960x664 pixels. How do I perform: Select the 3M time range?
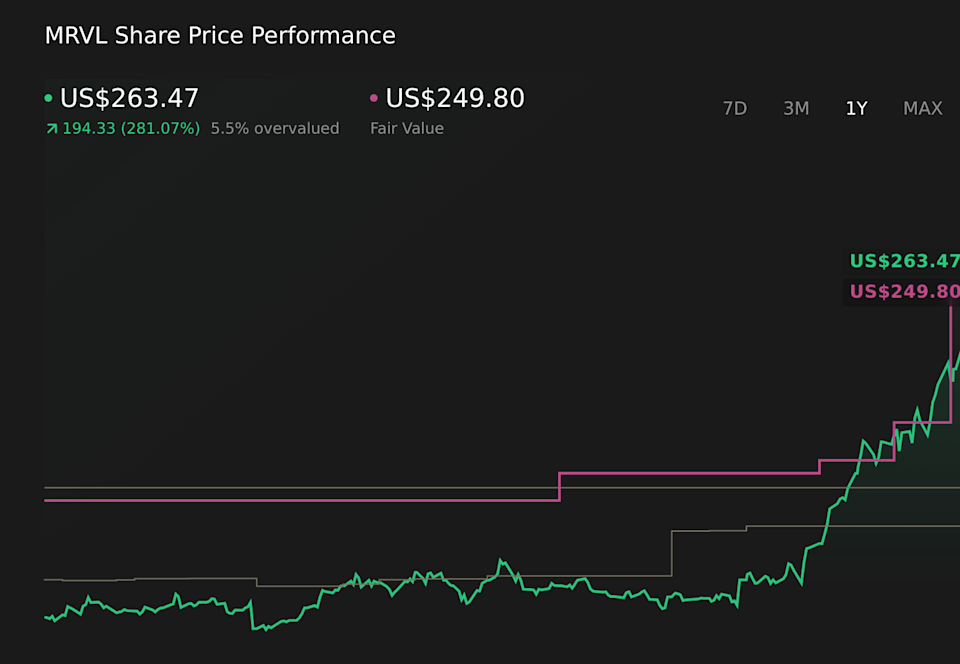(x=796, y=108)
